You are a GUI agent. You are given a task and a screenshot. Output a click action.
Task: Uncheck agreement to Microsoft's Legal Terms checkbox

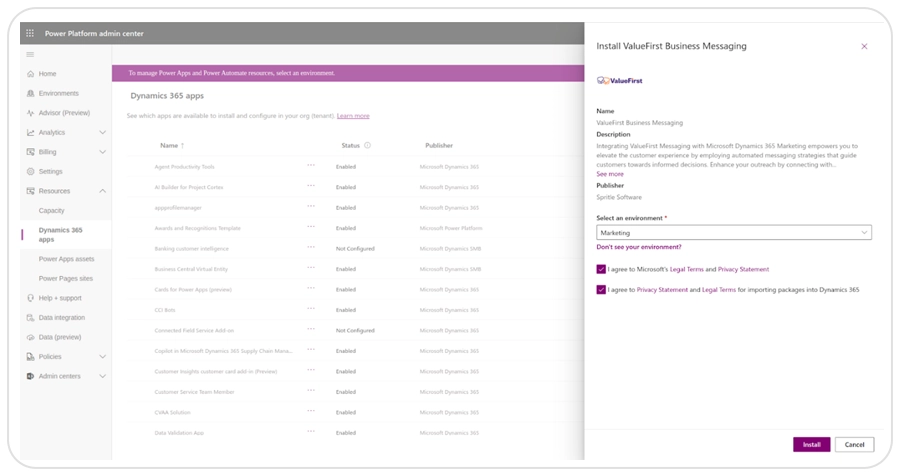click(601, 269)
